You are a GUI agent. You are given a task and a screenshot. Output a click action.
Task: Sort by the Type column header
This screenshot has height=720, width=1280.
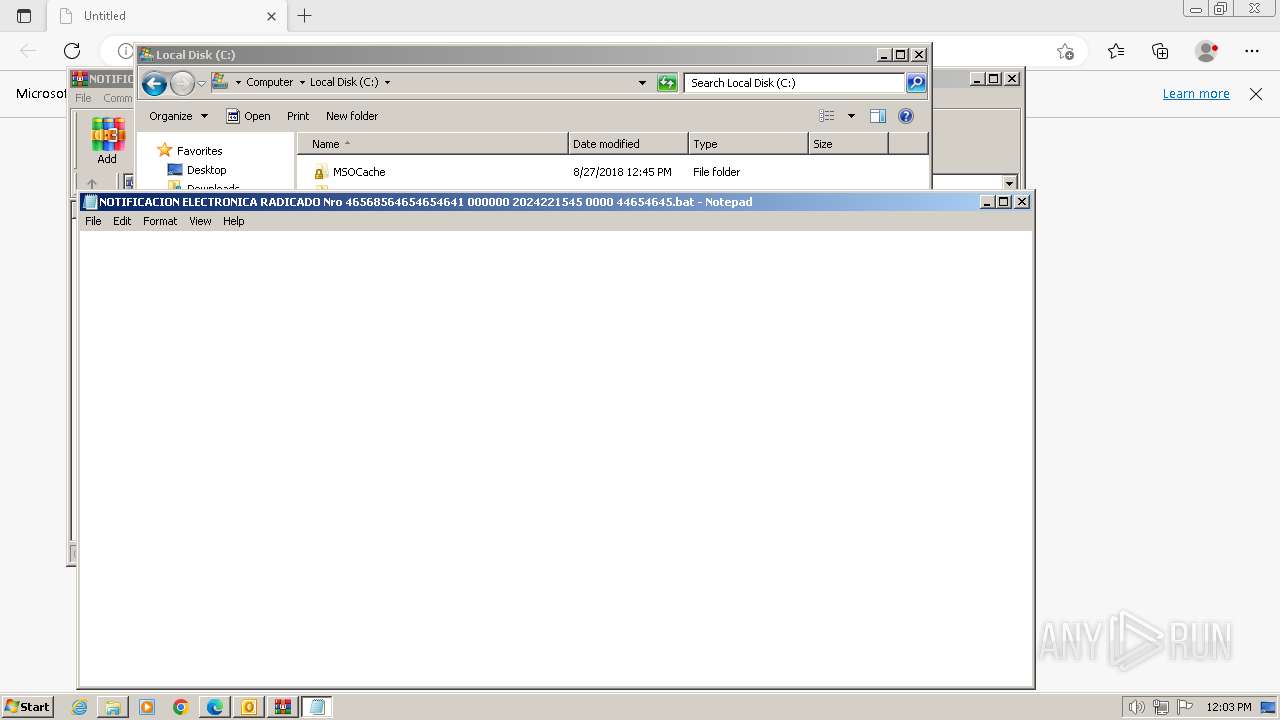(x=748, y=144)
